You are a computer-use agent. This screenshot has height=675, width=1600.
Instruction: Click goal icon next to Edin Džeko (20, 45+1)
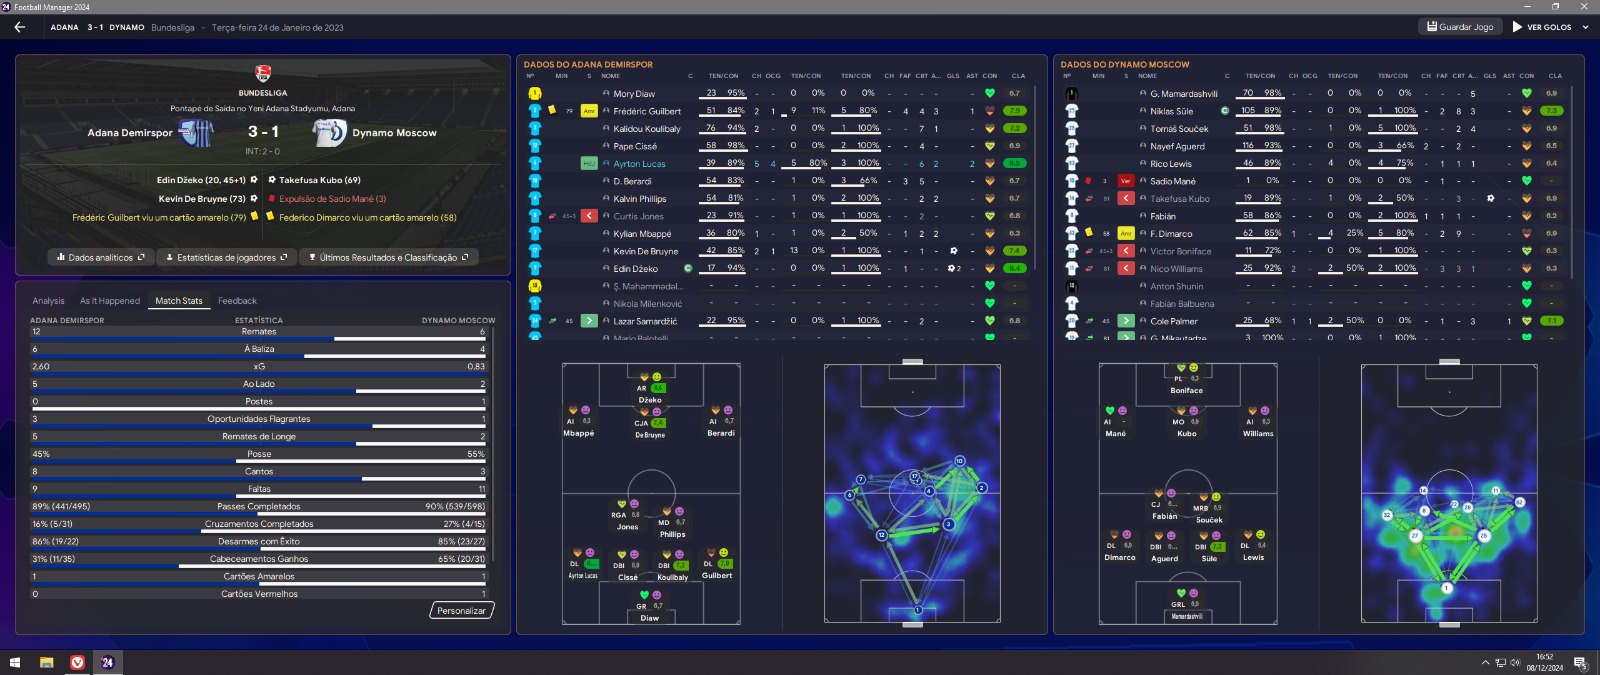click(x=254, y=180)
